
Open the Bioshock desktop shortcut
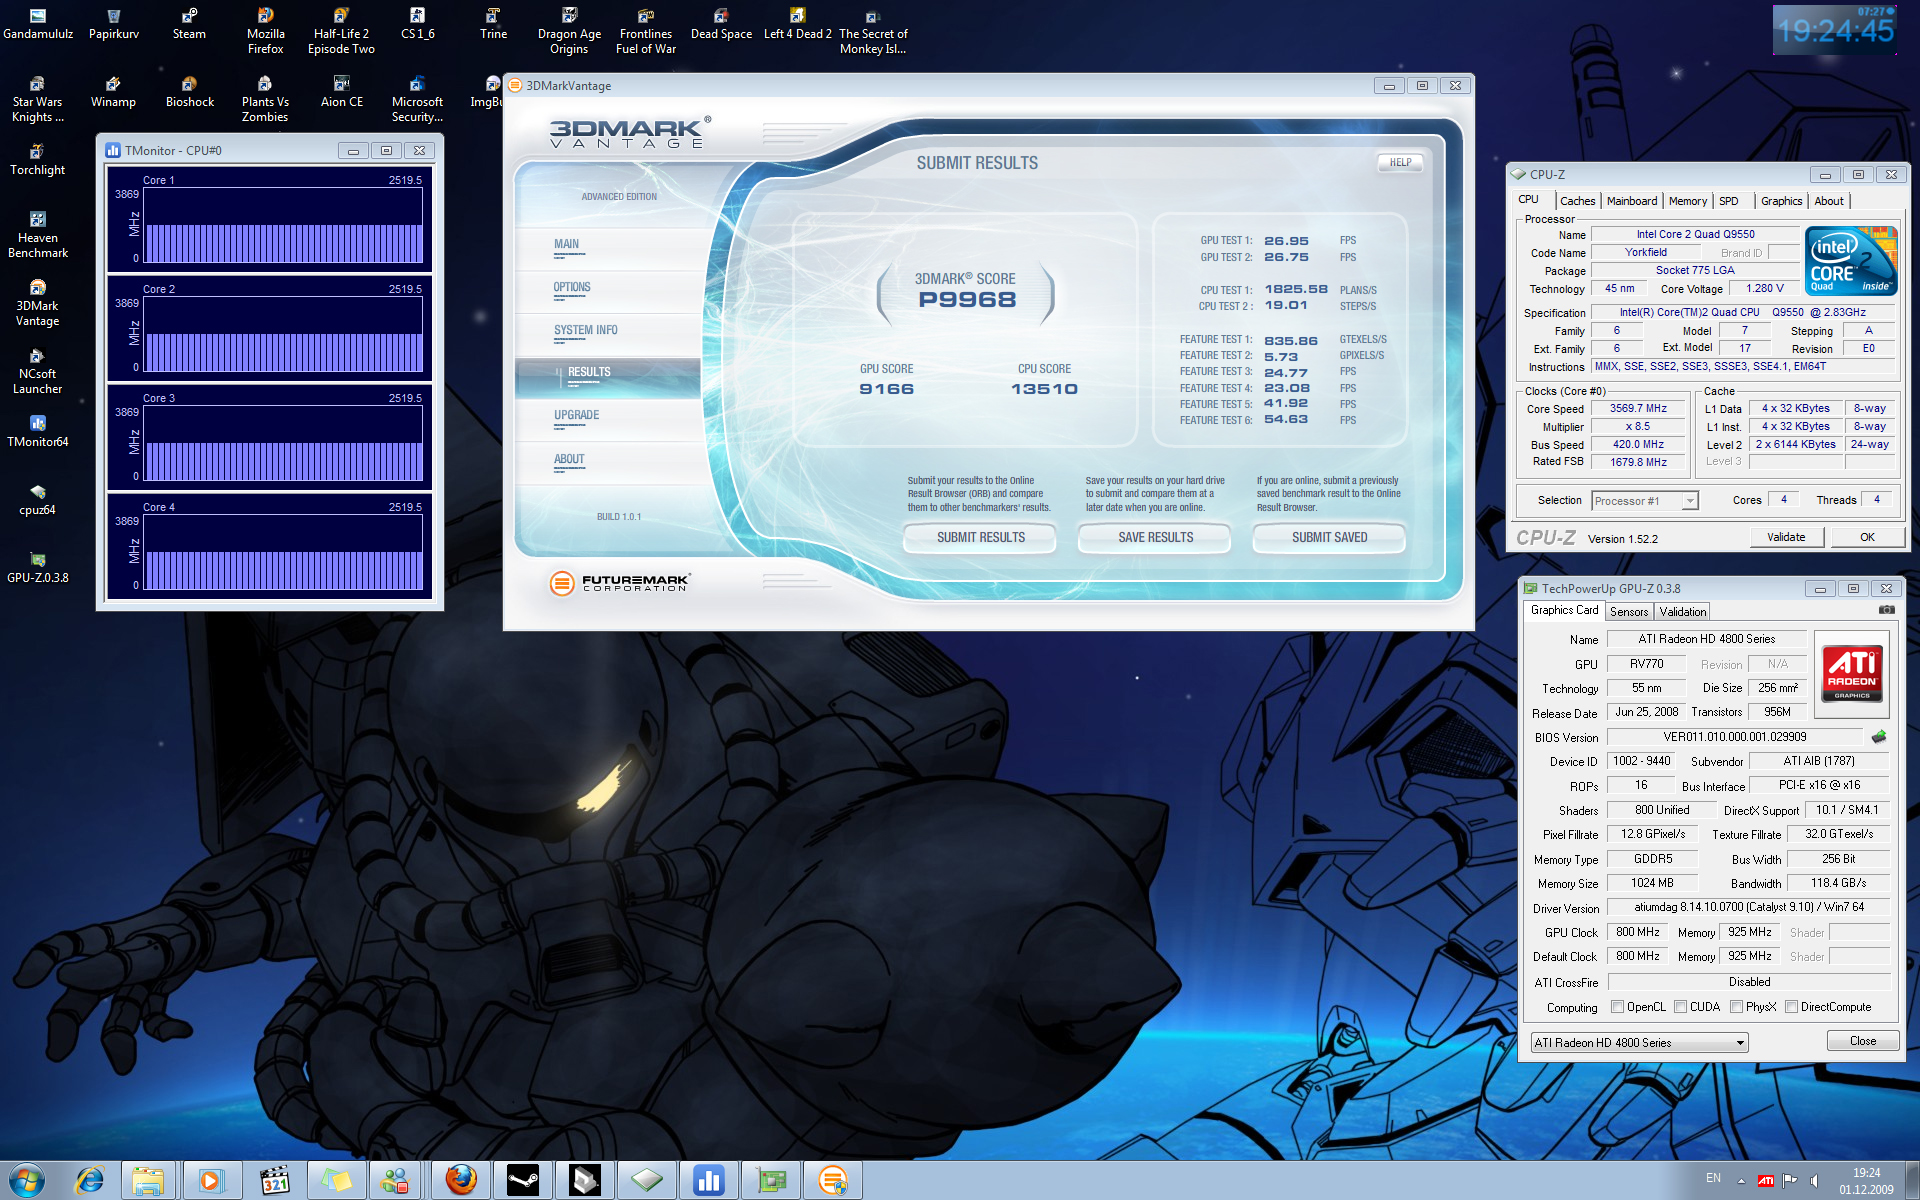point(189,92)
